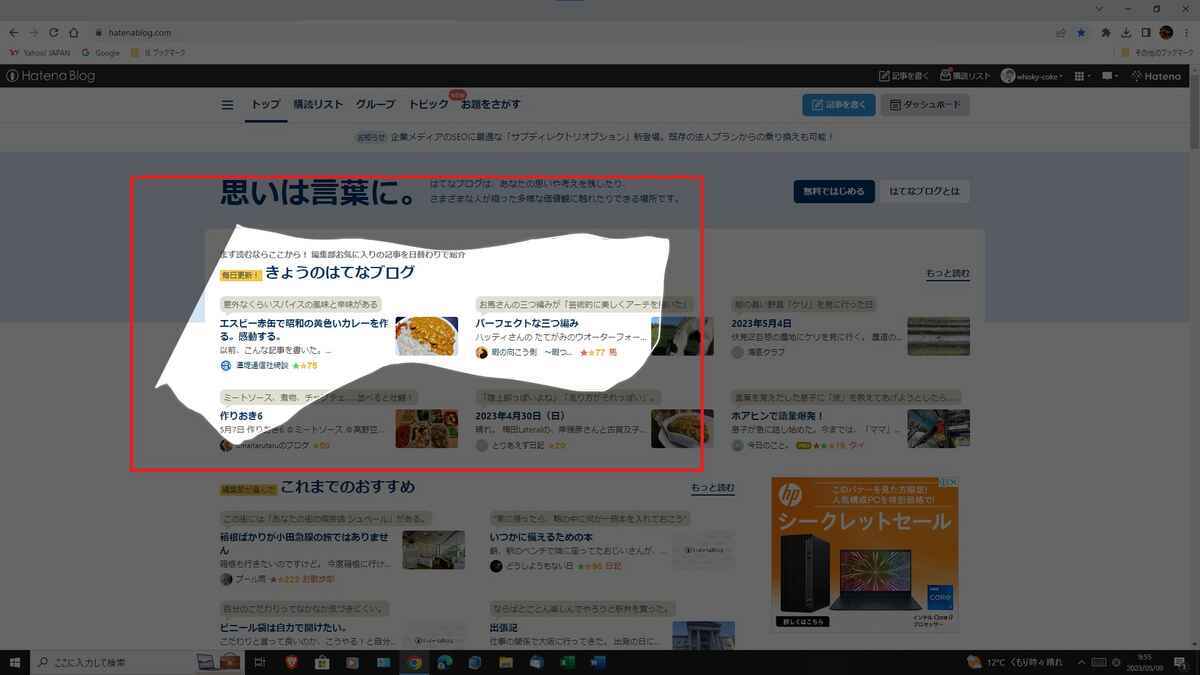
Task: Switch to Chrome on the taskbar
Action: [x=414, y=662]
